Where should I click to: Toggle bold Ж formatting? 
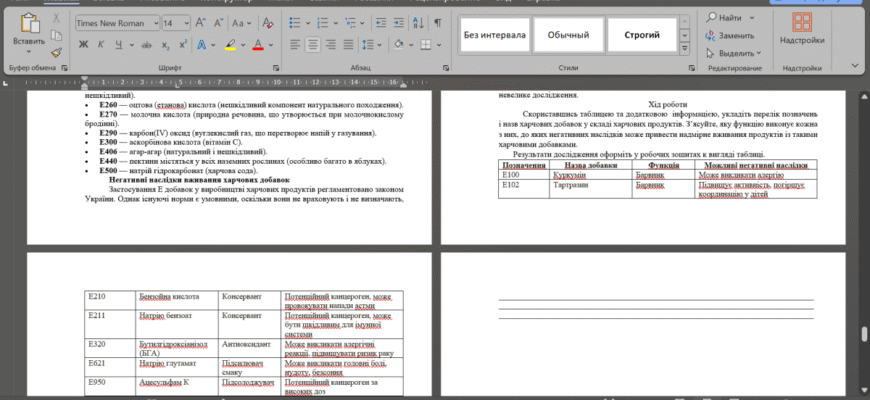tap(83, 44)
